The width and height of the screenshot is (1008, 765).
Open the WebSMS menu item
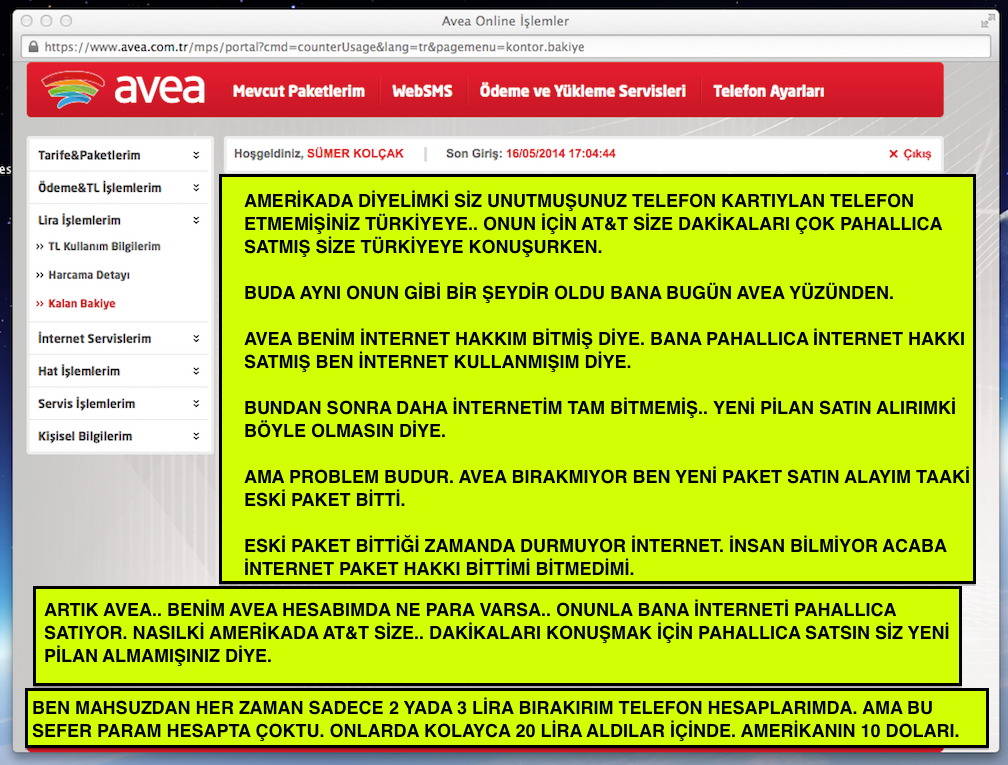pyautogui.click(x=422, y=91)
